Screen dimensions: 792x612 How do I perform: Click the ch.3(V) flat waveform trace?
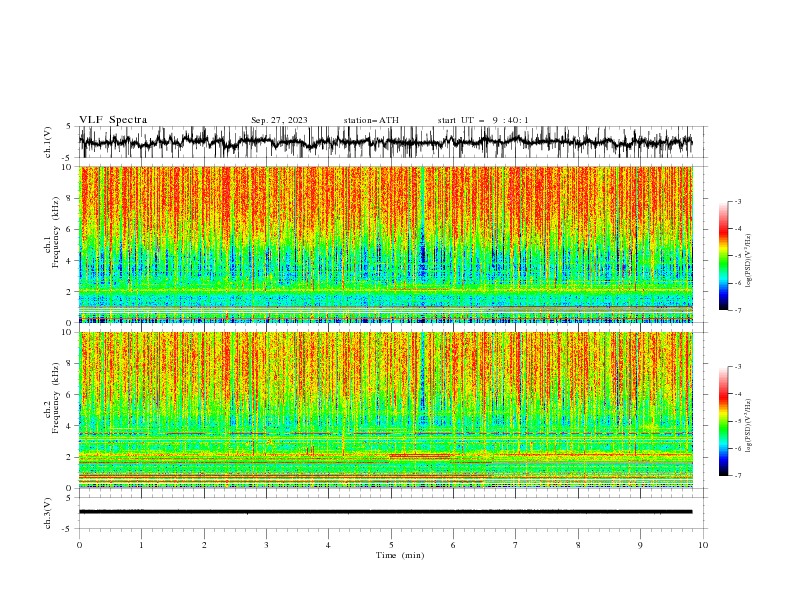pyautogui.click(x=386, y=512)
